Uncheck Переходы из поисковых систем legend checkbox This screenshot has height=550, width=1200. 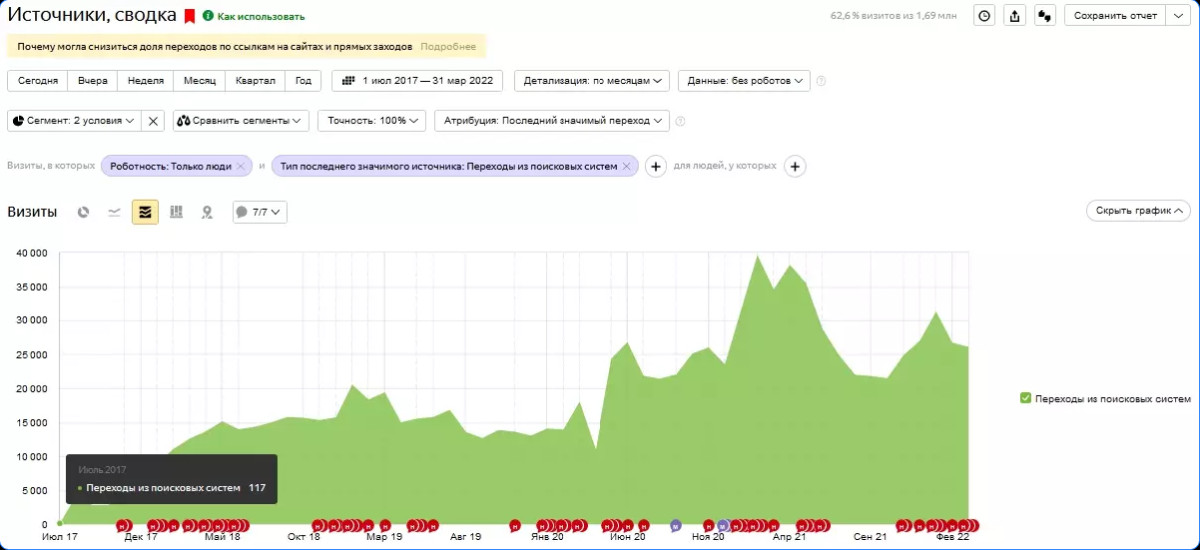pos(1025,398)
